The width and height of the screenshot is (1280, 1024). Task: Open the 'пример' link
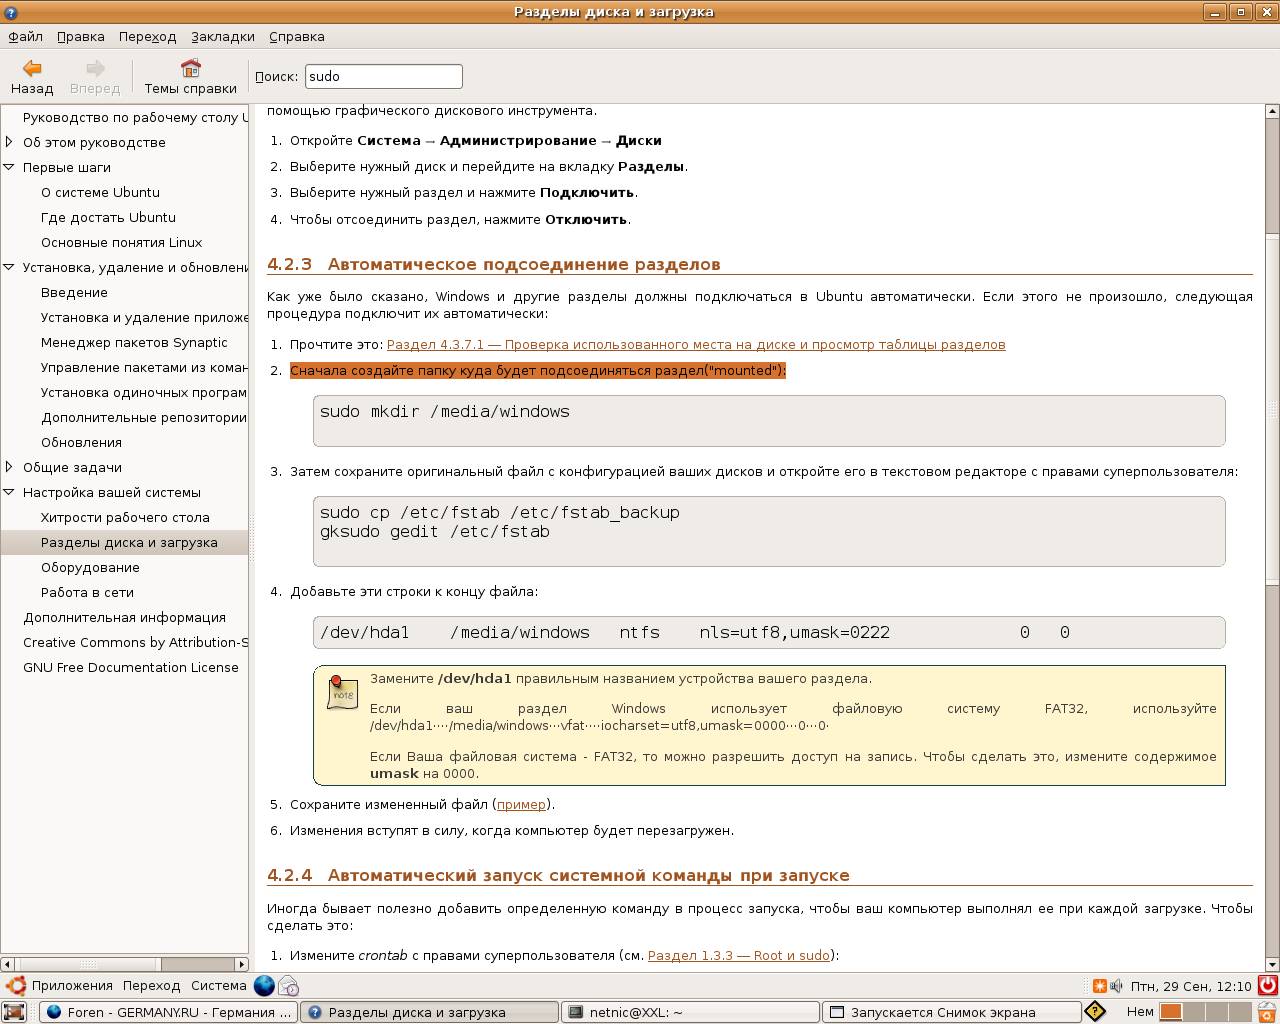point(521,804)
